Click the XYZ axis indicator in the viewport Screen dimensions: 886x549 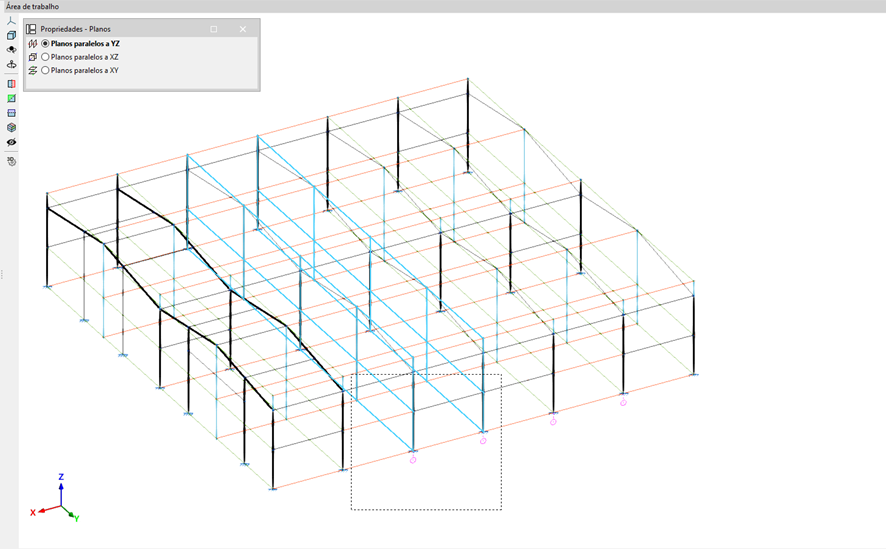55,498
